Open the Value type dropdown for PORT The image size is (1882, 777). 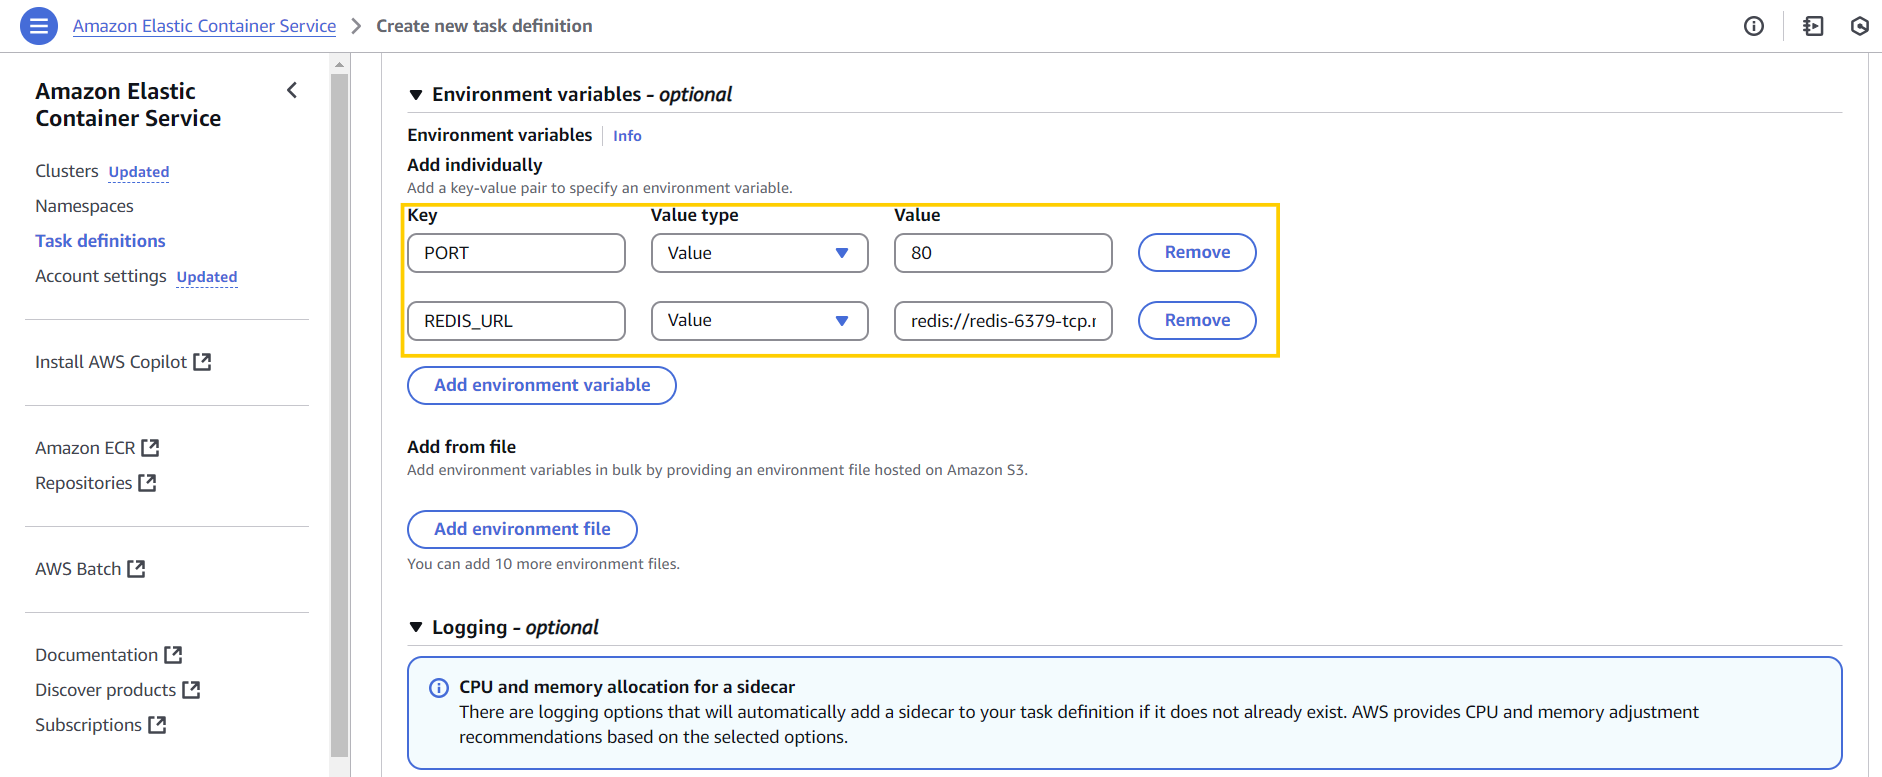[x=759, y=253]
